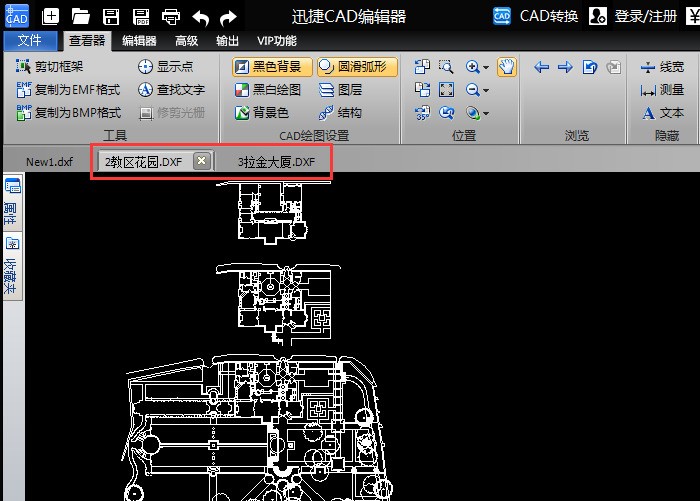Click the 35° custom rotate icon
This screenshot has width=700, height=501.
pyautogui.click(x=422, y=113)
